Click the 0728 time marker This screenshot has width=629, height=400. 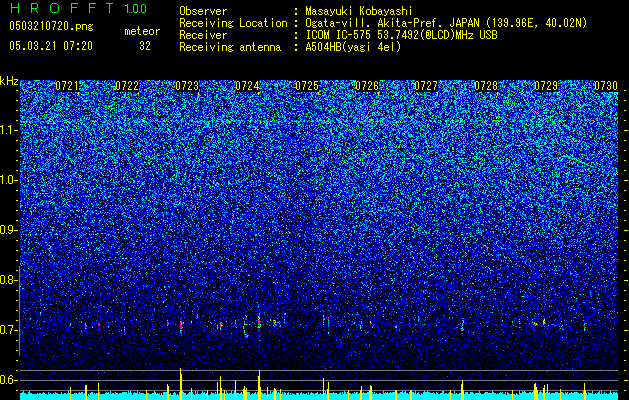click(486, 86)
